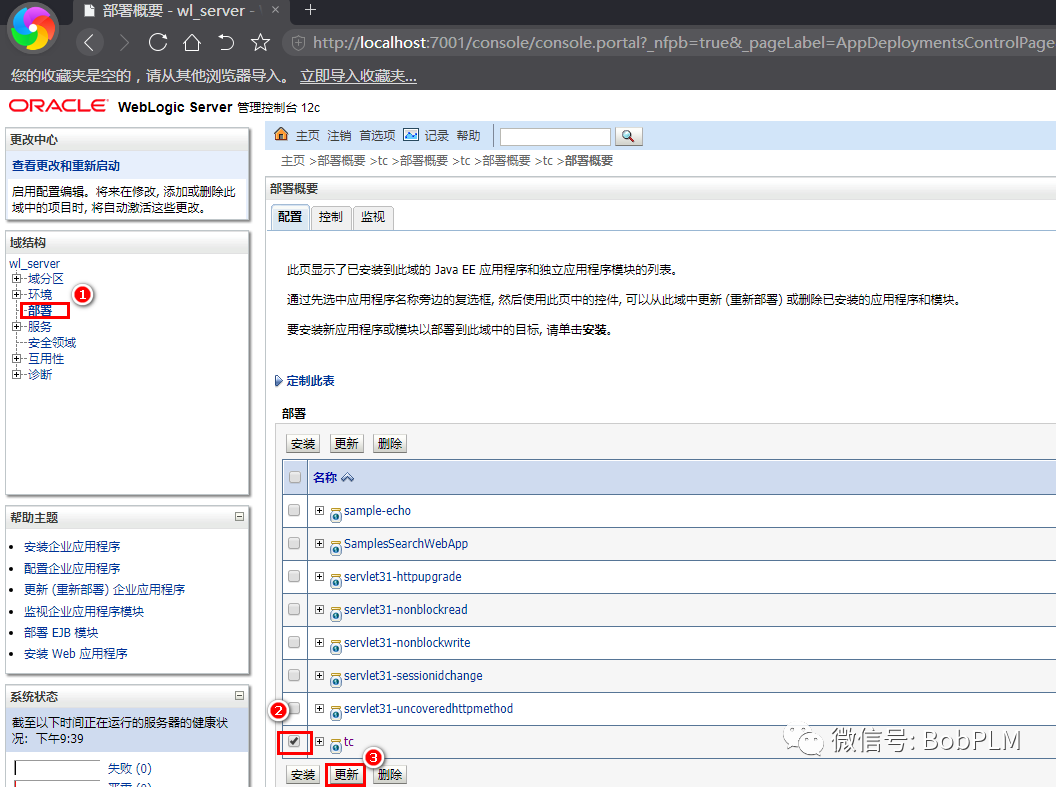Expand the 域分区 tree node
Image resolution: width=1056 pixels, height=787 pixels.
click(x=16, y=278)
